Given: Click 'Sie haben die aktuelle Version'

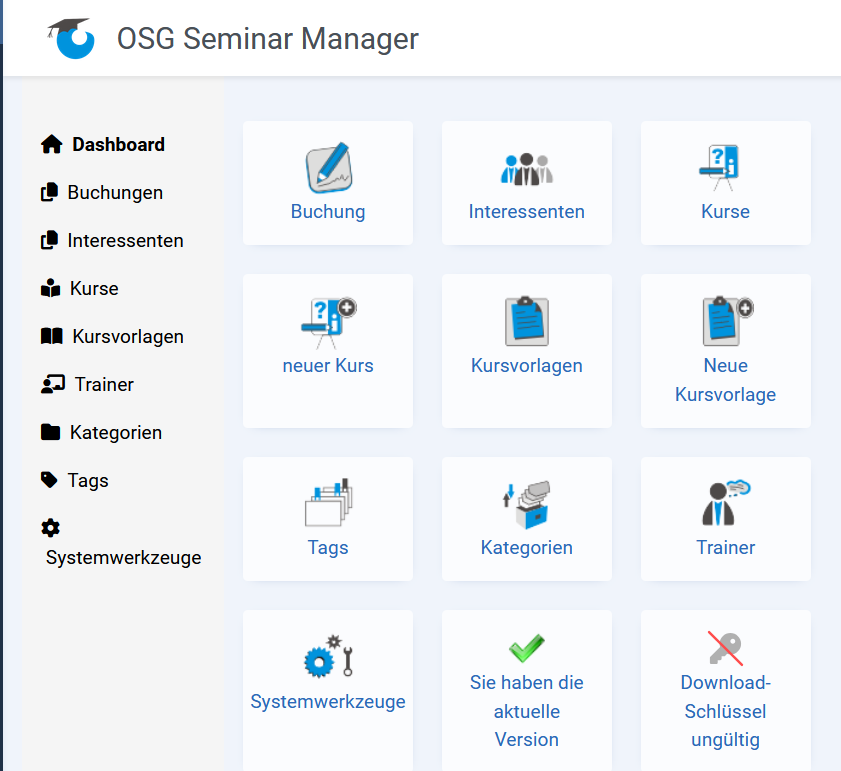Looking at the screenshot, I should click(526, 711).
